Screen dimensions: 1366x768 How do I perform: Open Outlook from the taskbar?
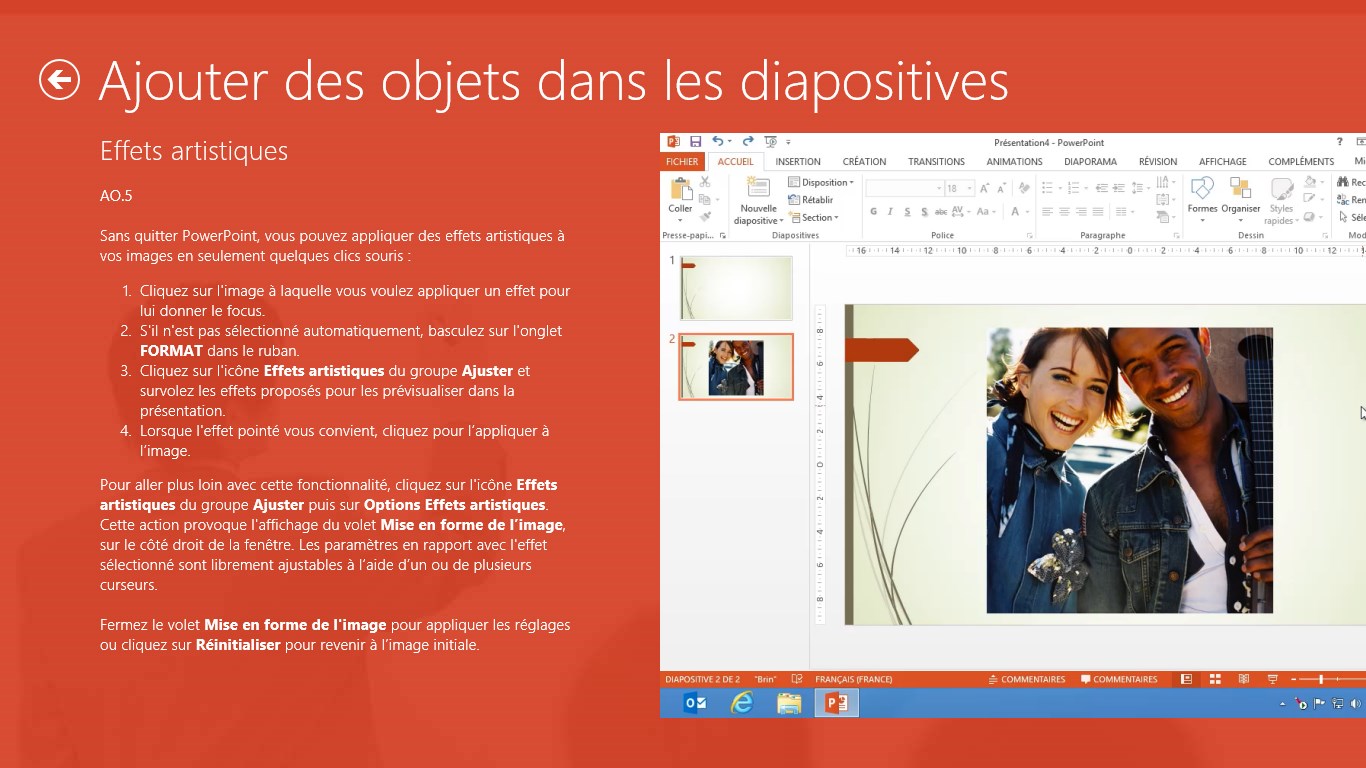click(695, 703)
